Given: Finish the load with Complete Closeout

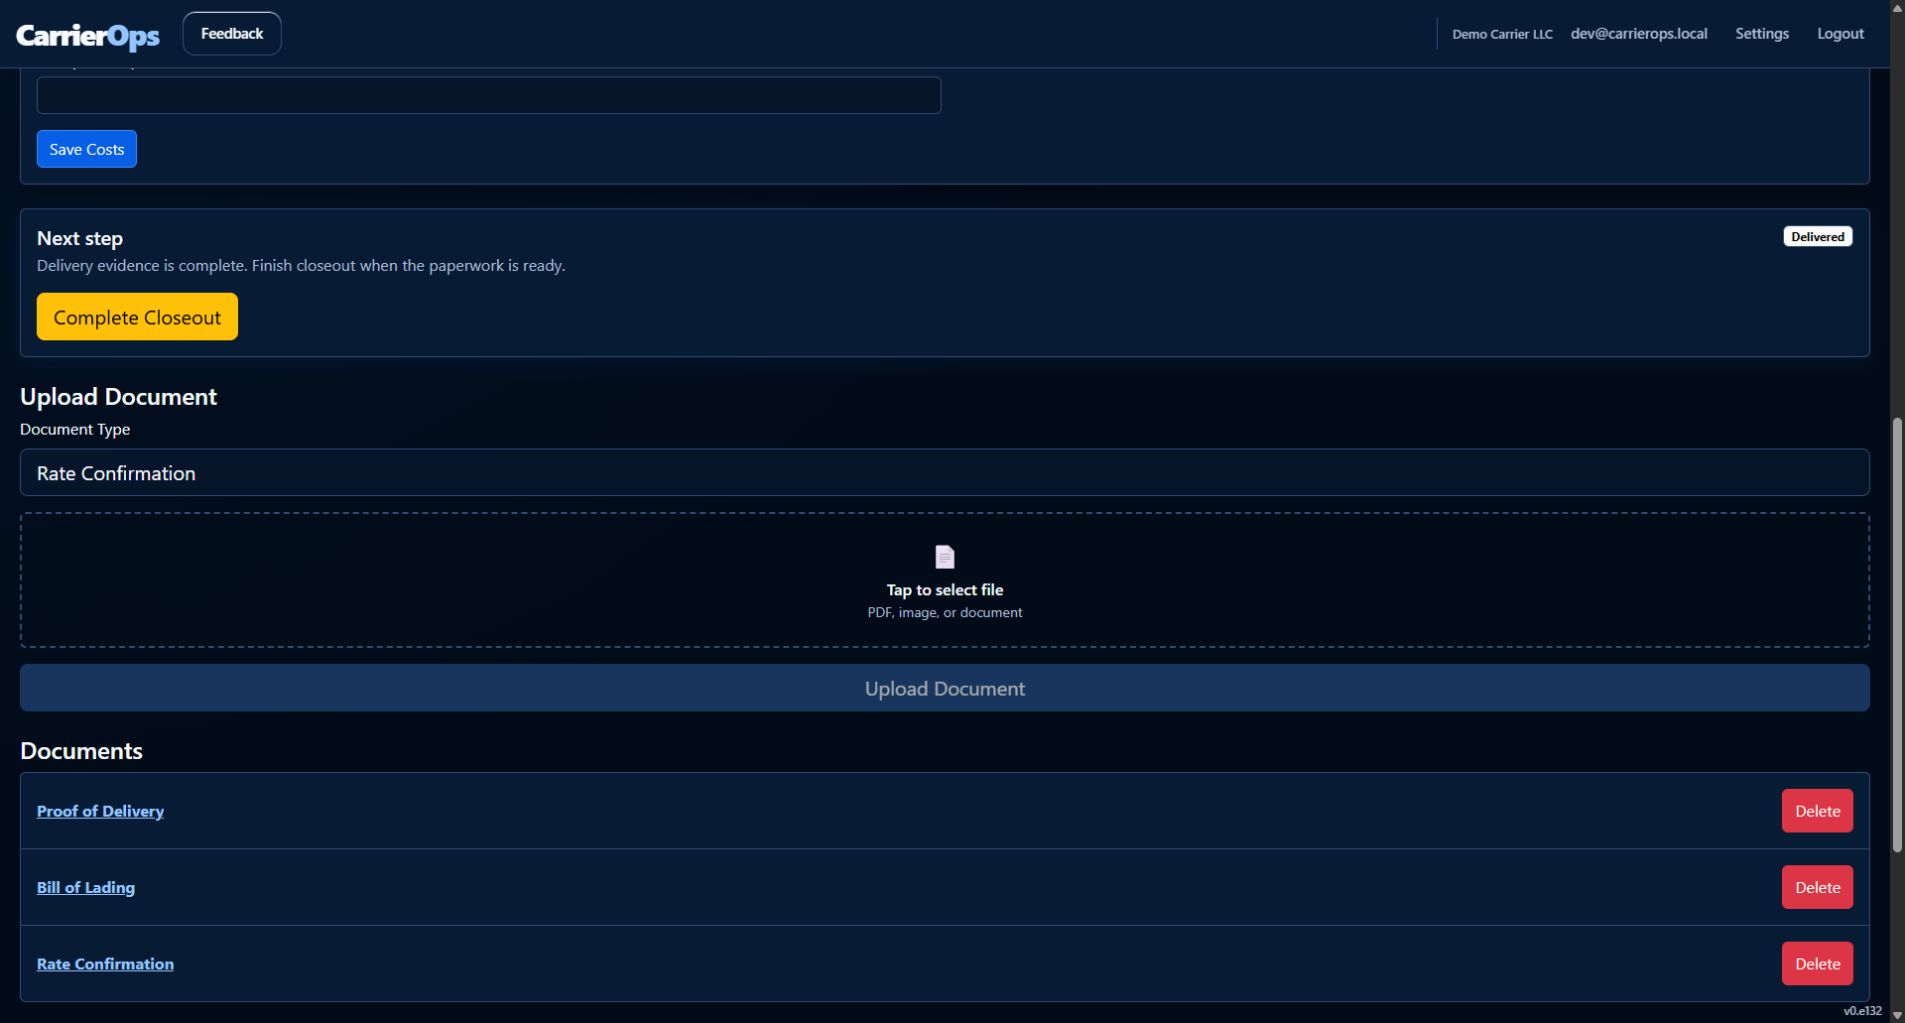Looking at the screenshot, I should point(137,317).
